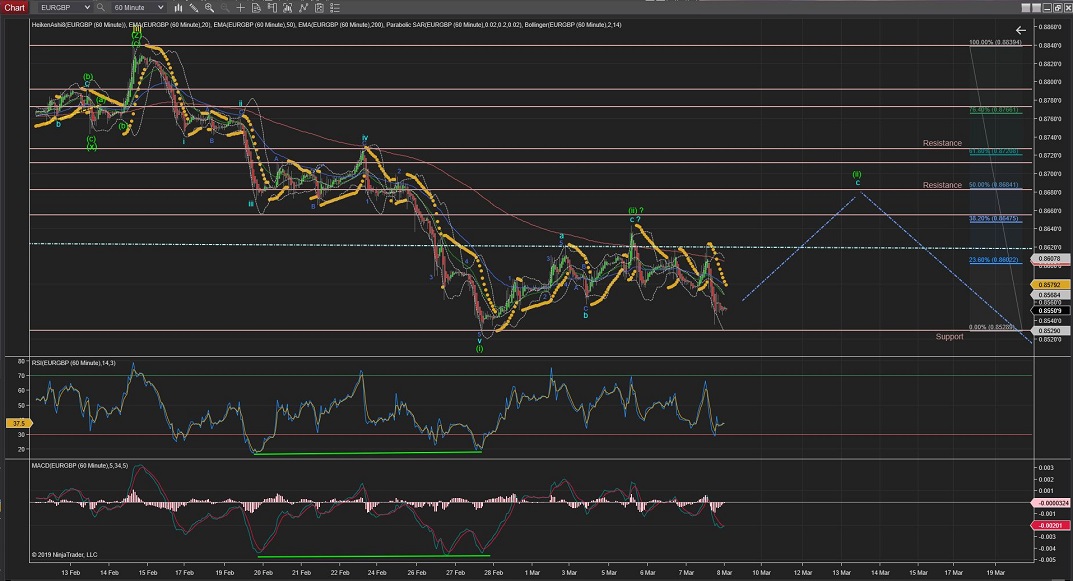This screenshot has width=1073, height=581.
Task: Select the Chart tab label
Action: click(x=14, y=8)
